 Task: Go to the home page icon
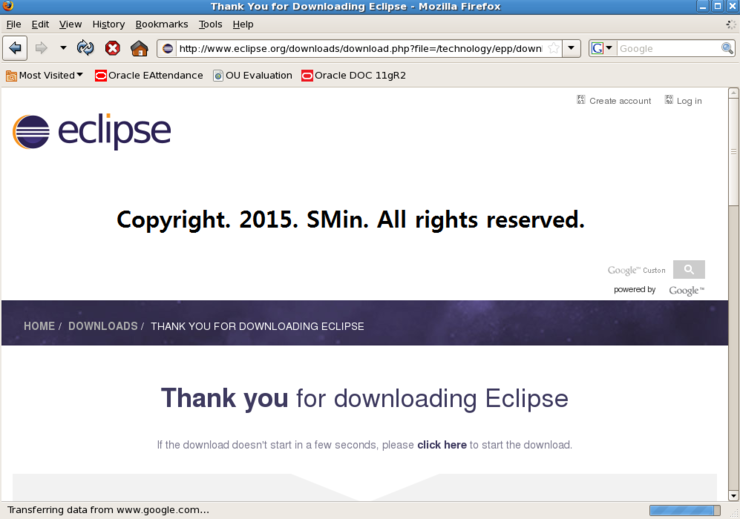[139, 48]
